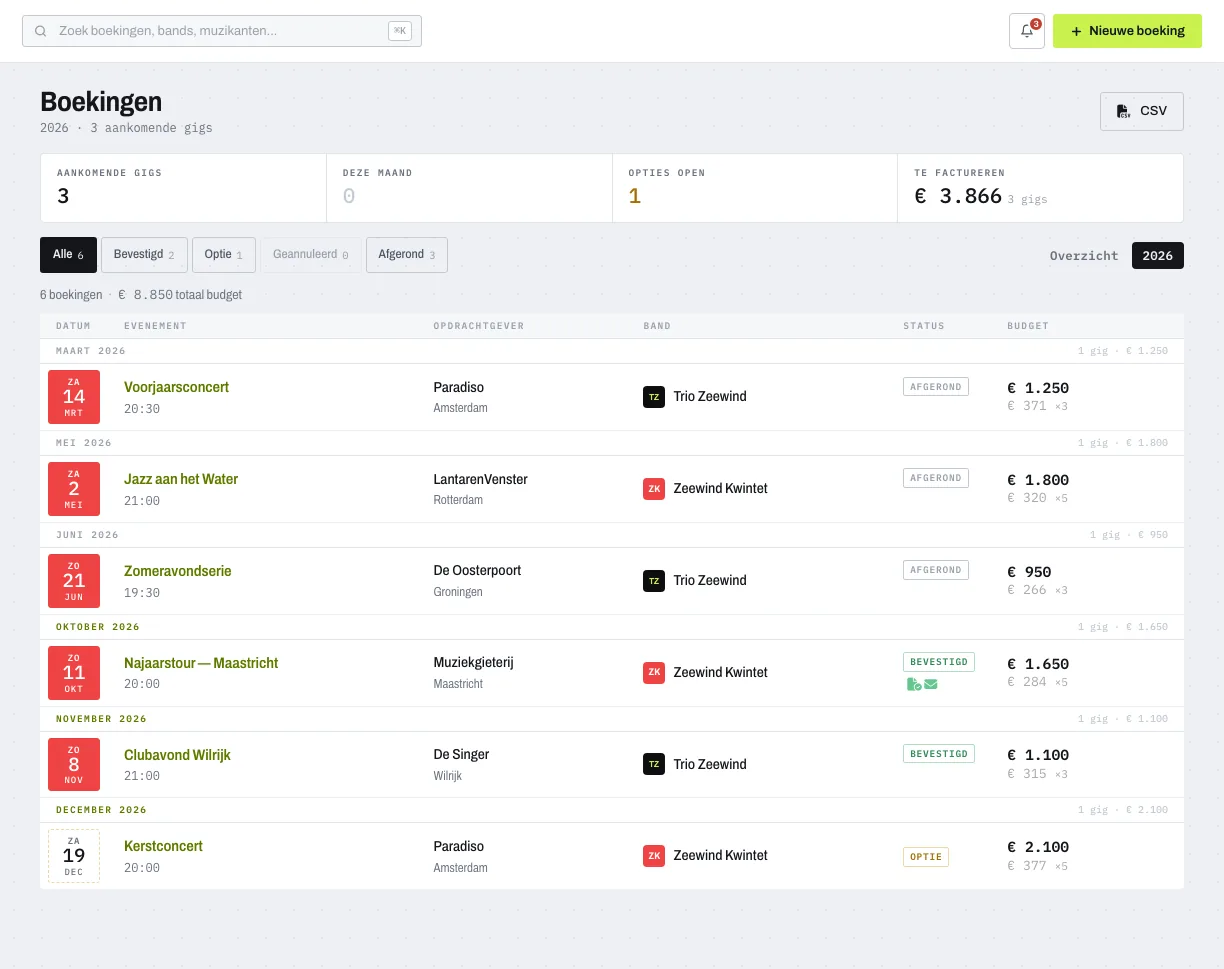Click the TZ band badge in Voorjaarsconcert row

[x=654, y=397]
